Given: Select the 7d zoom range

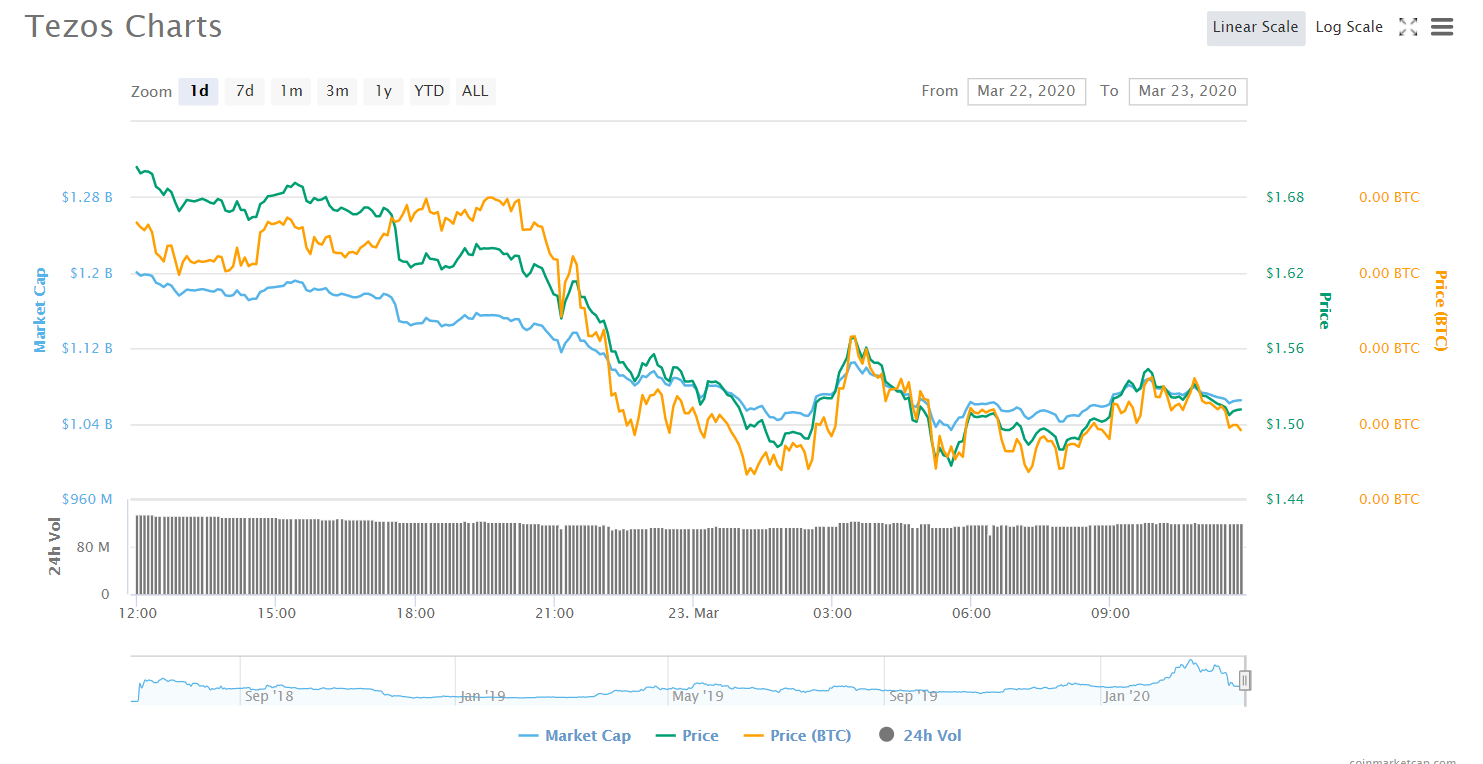Looking at the screenshot, I should 244,91.
